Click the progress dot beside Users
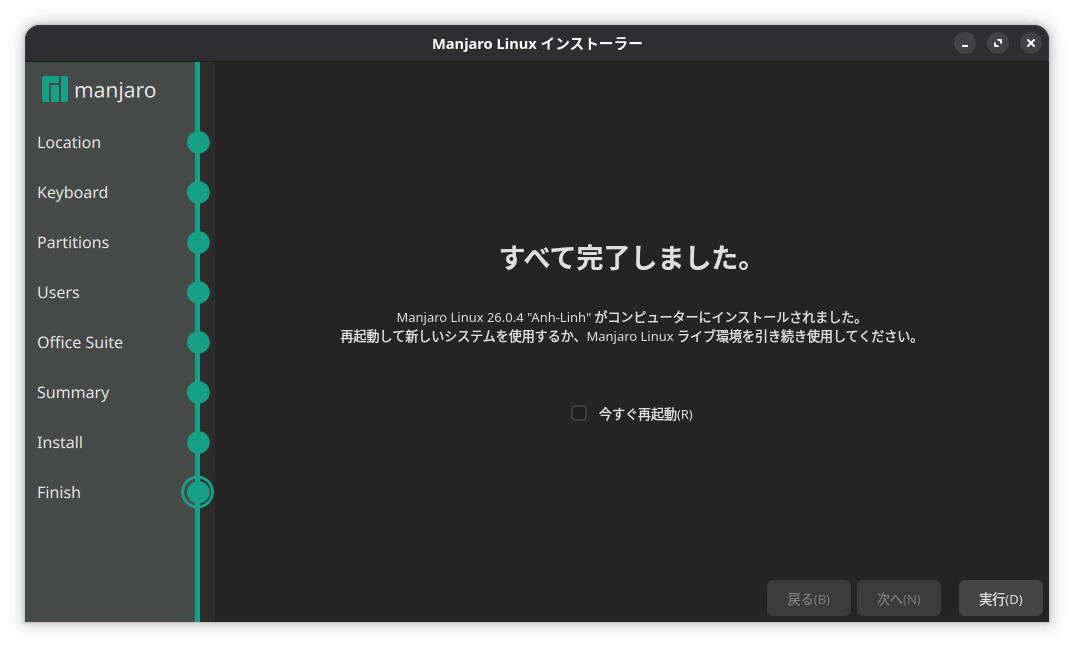Image resolution: width=1074 pixels, height=647 pixels. pos(198,292)
